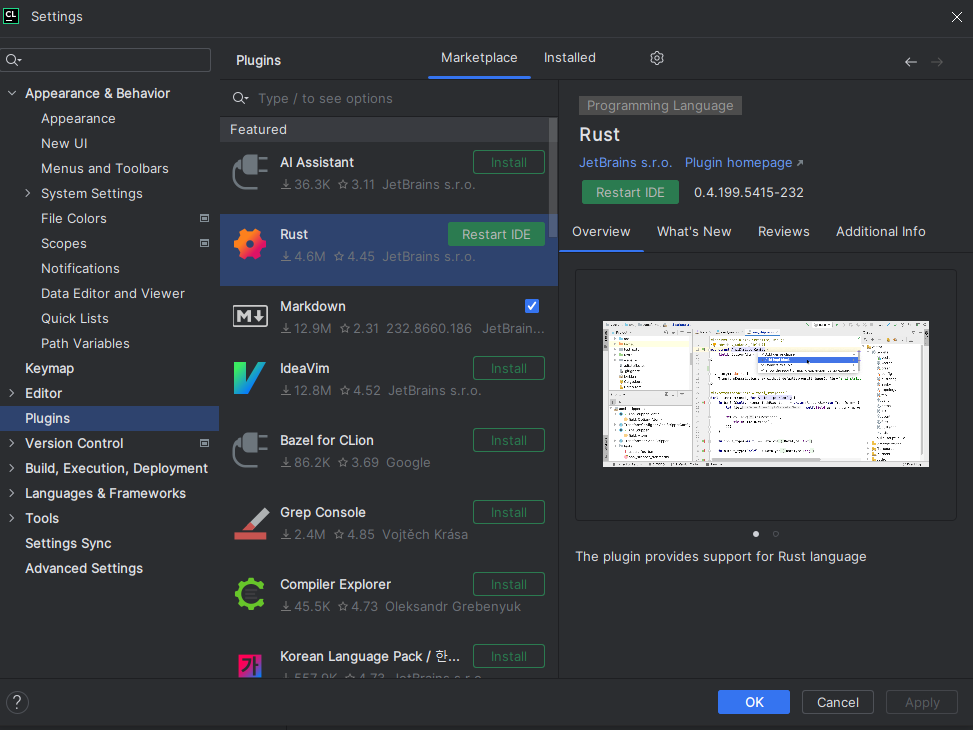The height and width of the screenshot is (730, 973).
Task: Open the Reviews tab
Action: (784, 232)
